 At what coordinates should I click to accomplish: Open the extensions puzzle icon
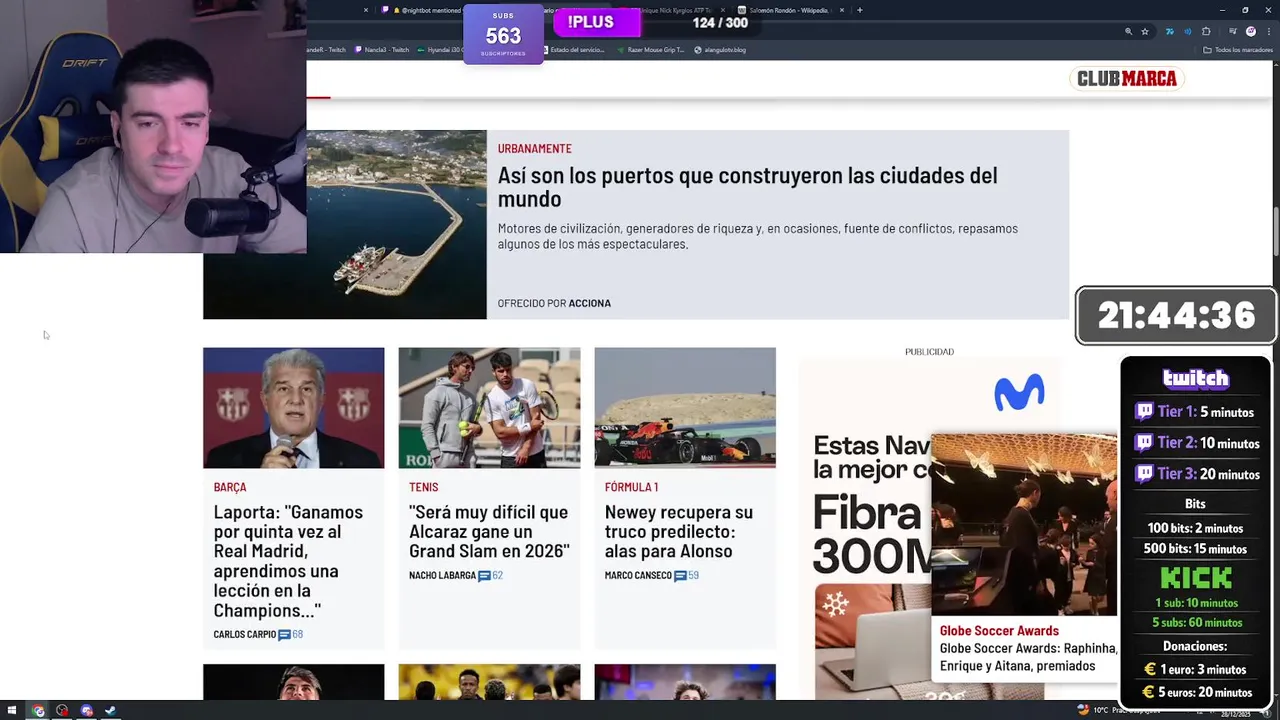1206,31
